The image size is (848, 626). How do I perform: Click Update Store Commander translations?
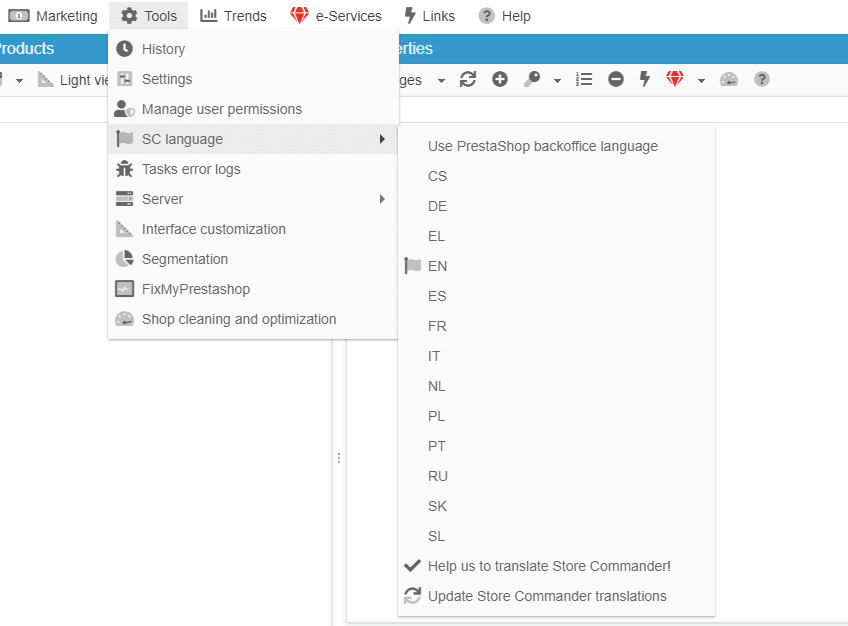point(546,596)
